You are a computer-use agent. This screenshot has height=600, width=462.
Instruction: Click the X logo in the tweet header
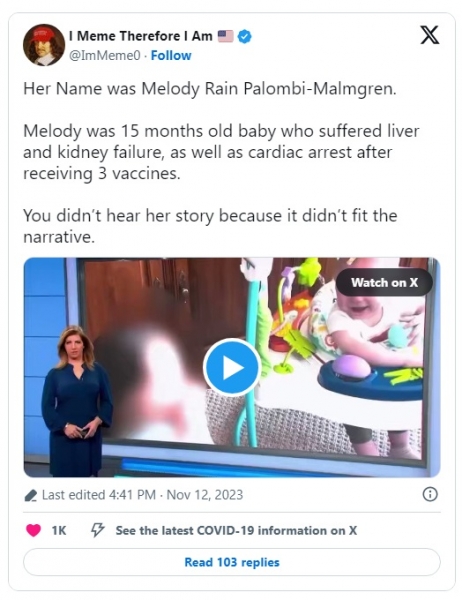tap(429, 35)
